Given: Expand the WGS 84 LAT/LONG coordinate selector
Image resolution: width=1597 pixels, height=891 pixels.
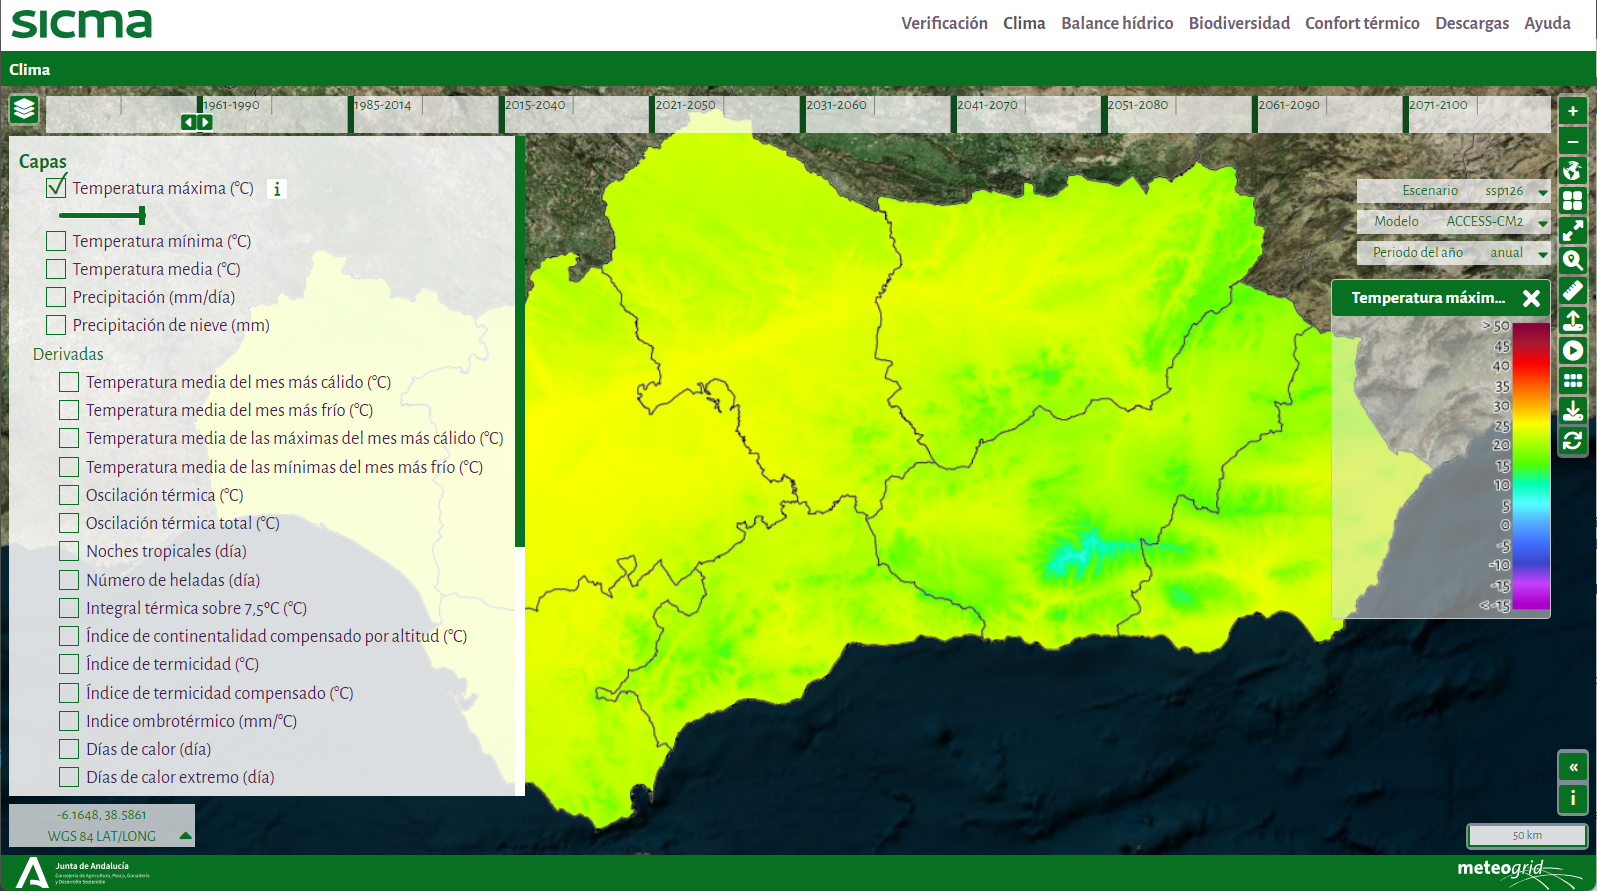Looking at the screenshot, I should (x=185, y=836).
